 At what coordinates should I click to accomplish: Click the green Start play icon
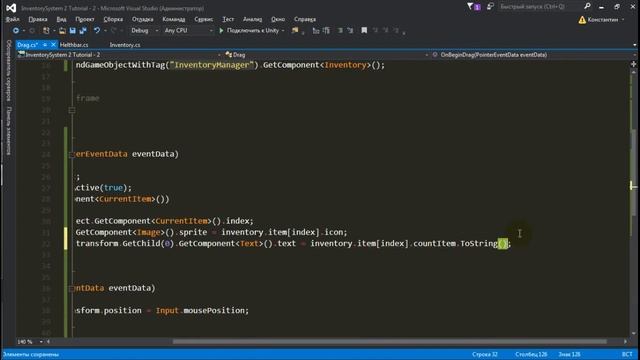221,31
